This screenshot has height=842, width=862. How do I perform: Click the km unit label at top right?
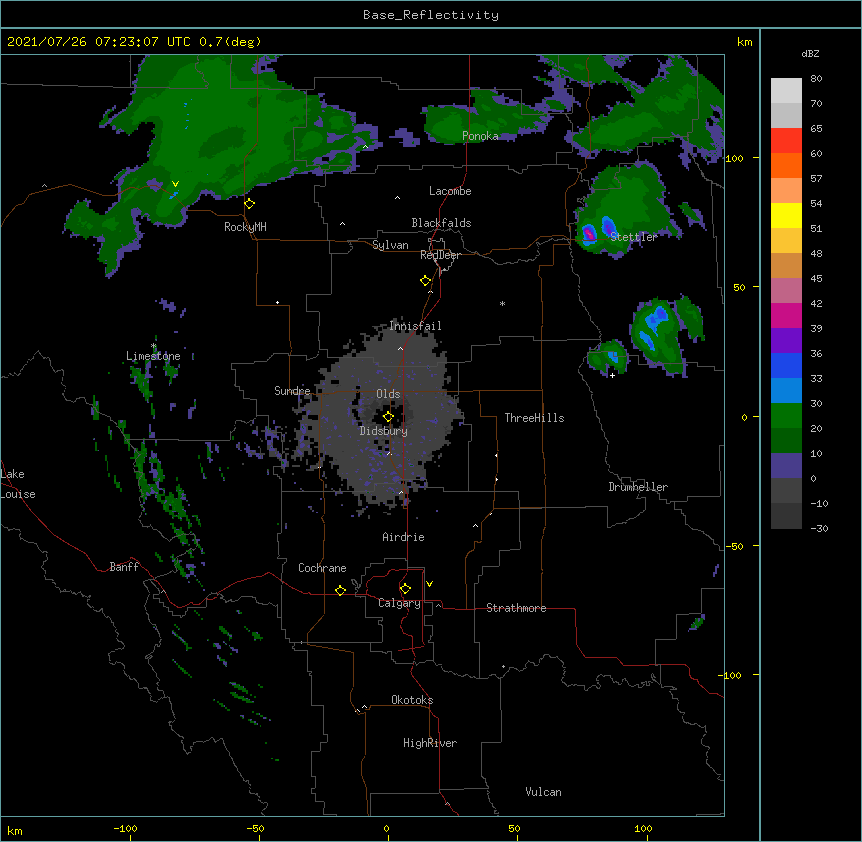(x=744, y=42)
